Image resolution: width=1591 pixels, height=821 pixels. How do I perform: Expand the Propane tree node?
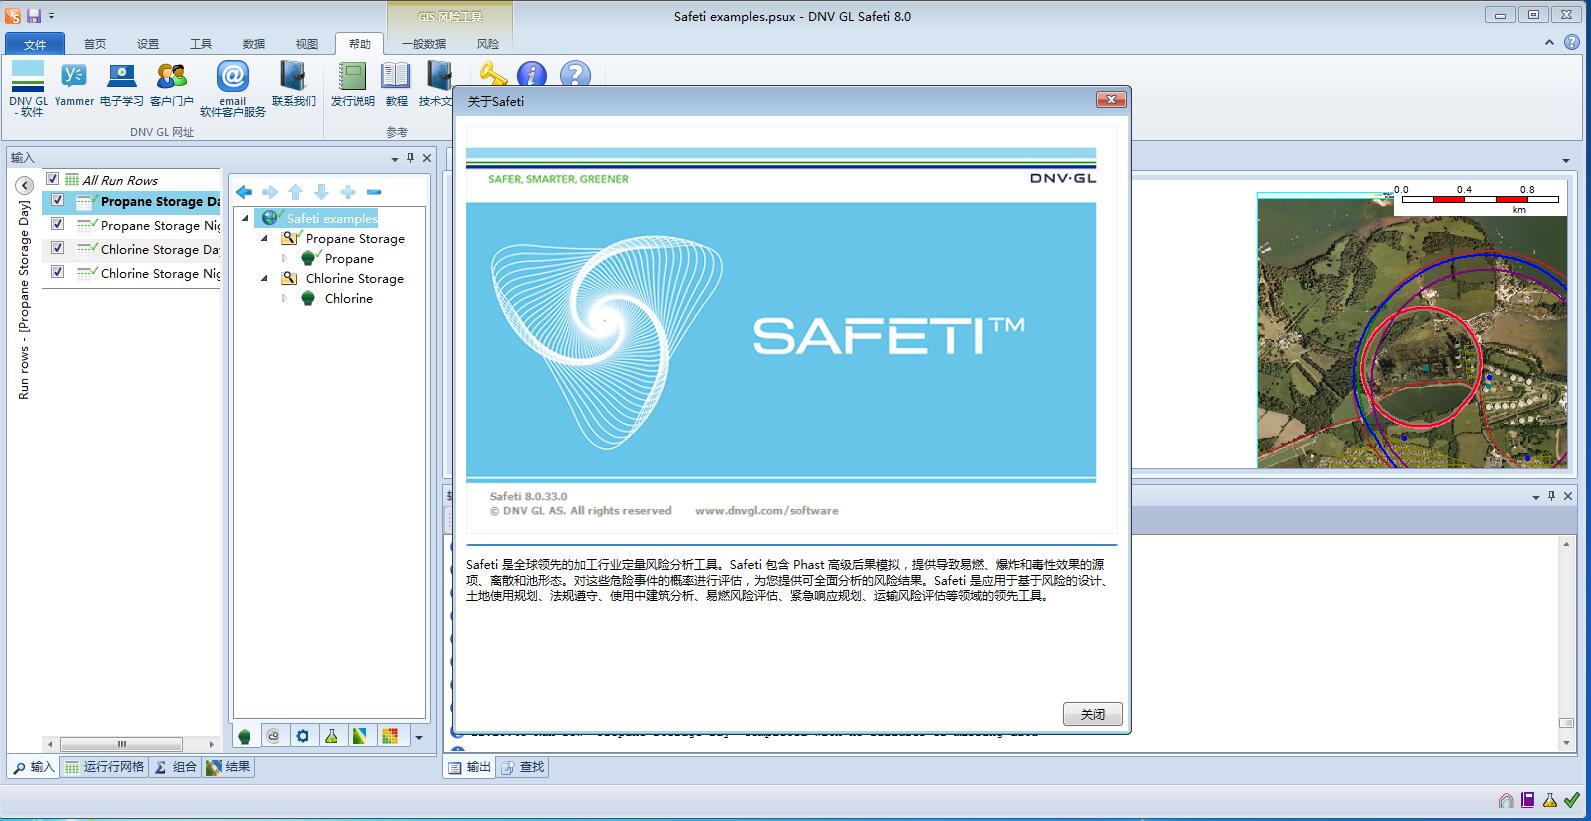284,258
